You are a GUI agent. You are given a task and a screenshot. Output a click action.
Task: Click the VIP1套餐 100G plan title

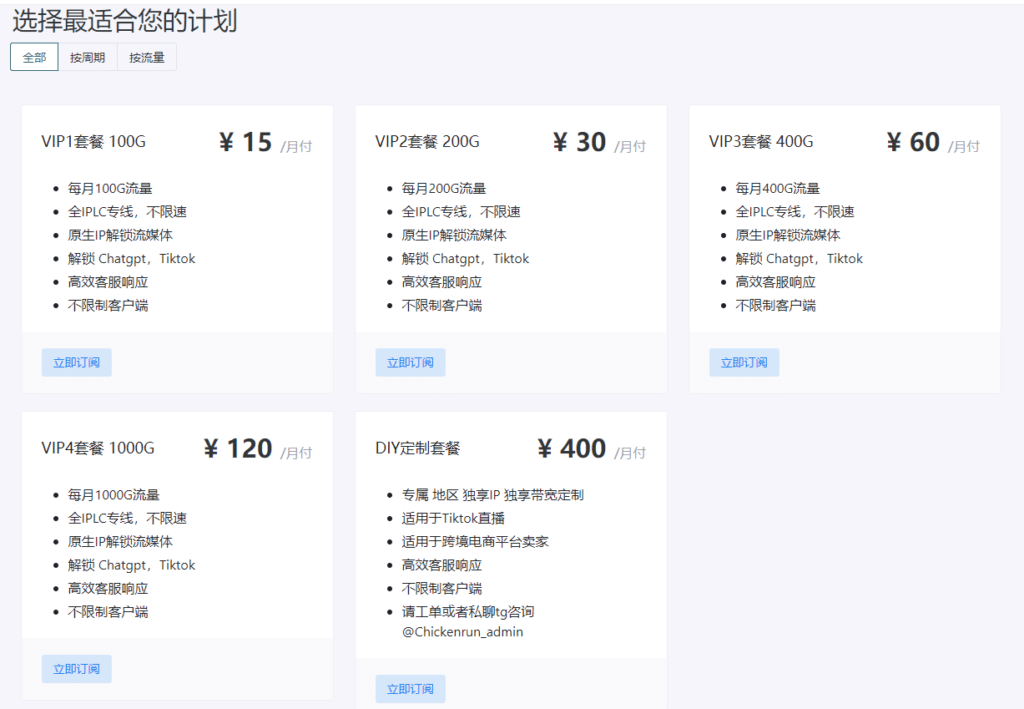[x=93, y=142]
